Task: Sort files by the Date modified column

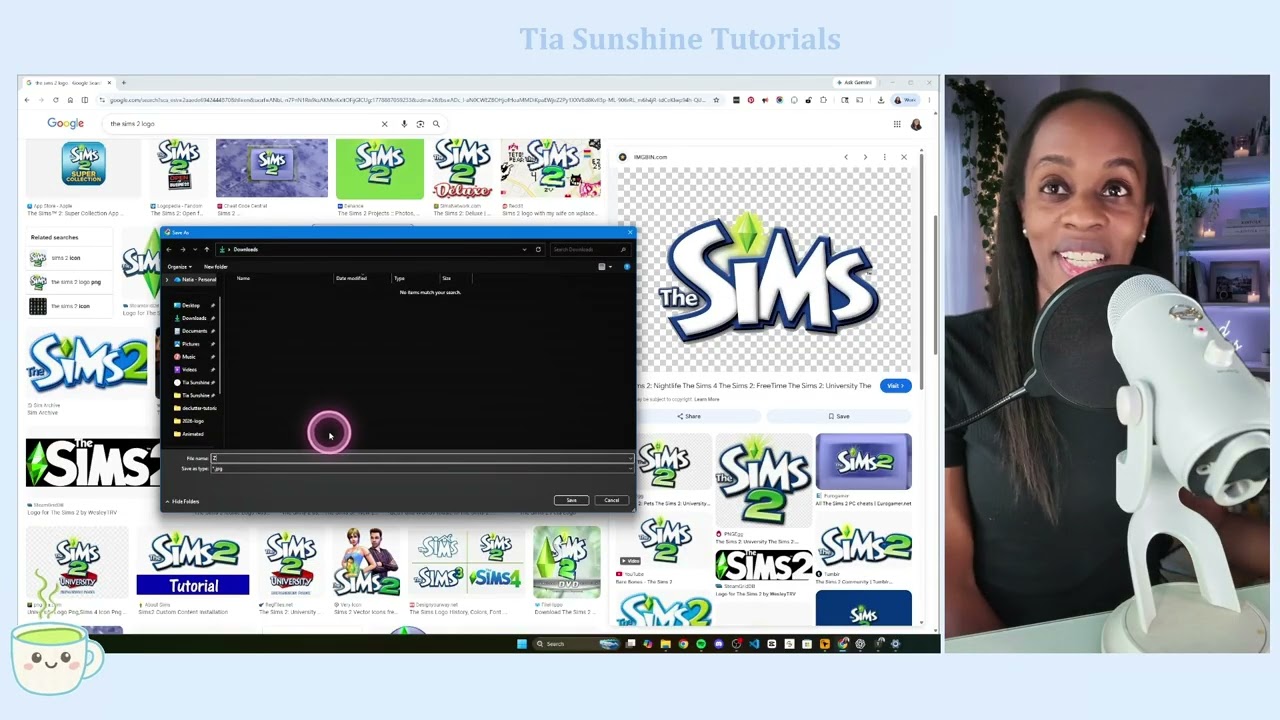Action: pyautogui.click(x=351, y=278)
